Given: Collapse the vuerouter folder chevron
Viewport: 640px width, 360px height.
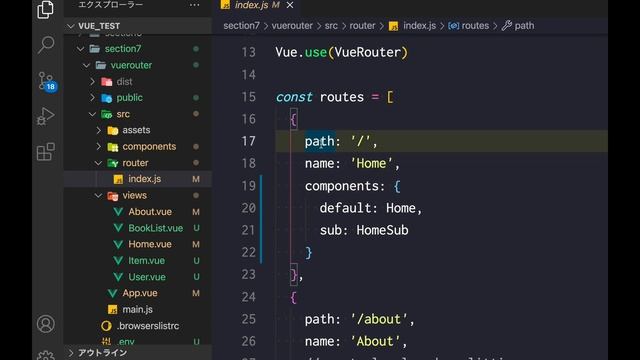Looking at the screenshot, I should 87,65.
